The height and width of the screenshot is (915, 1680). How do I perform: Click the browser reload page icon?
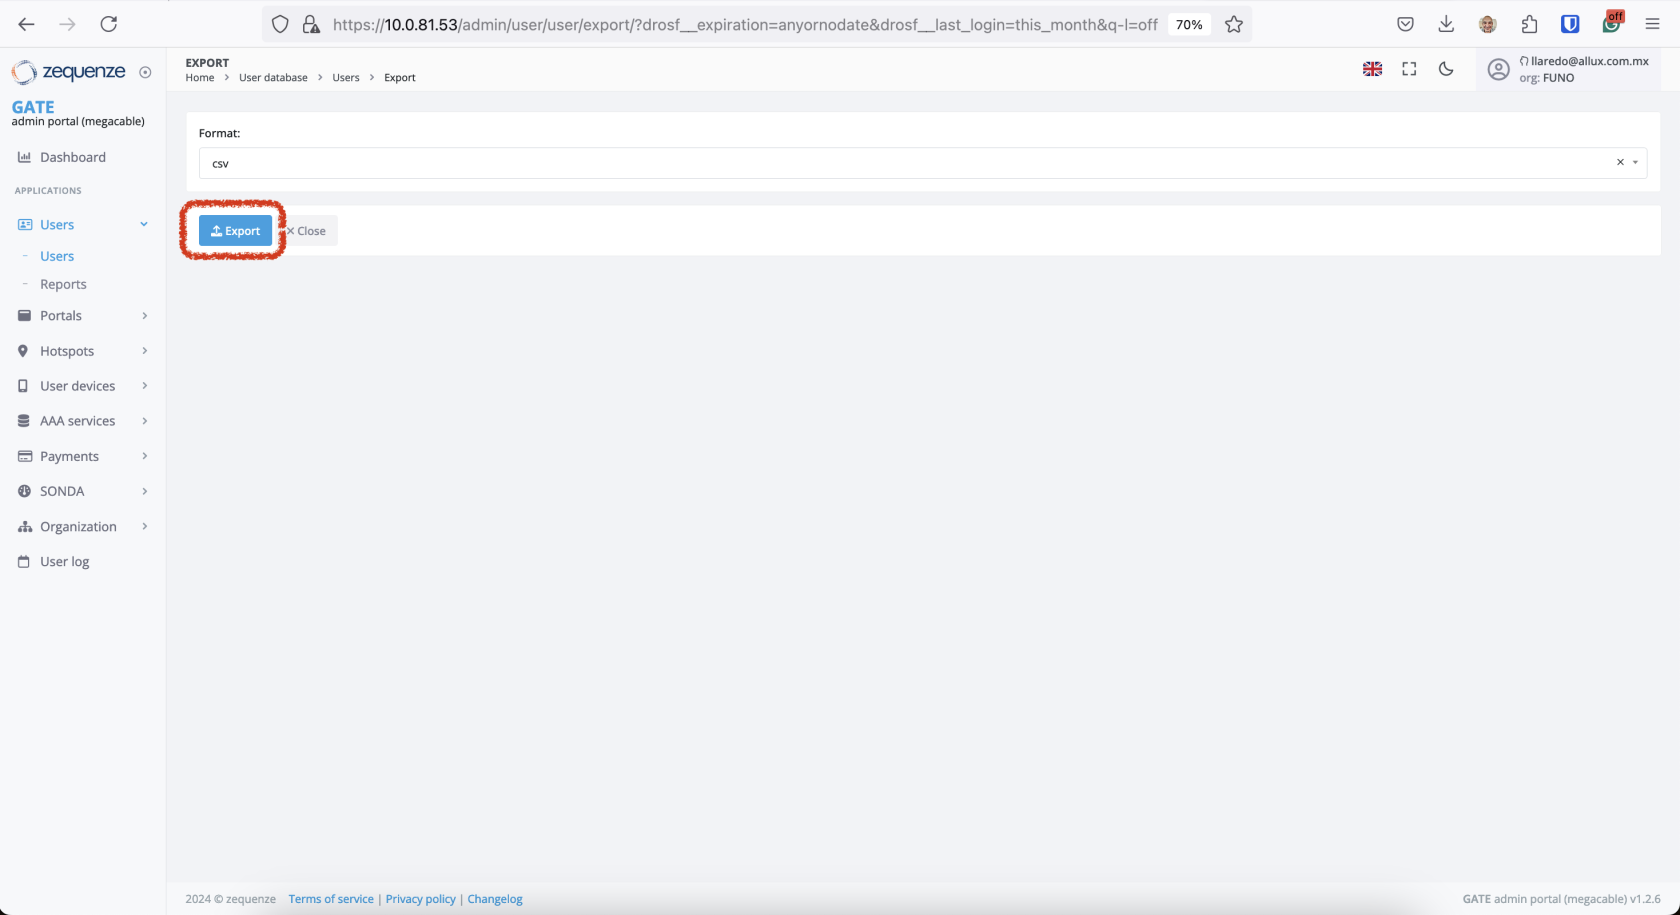[109, 24]
